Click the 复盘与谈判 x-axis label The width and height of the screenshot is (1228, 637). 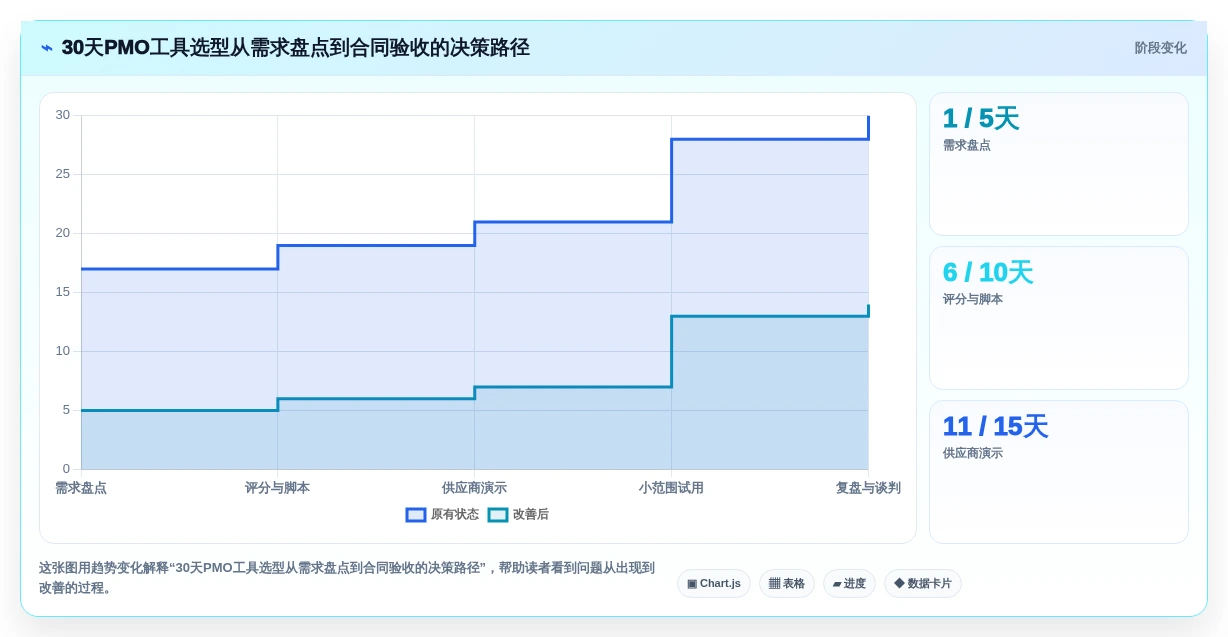pos(868,488)
